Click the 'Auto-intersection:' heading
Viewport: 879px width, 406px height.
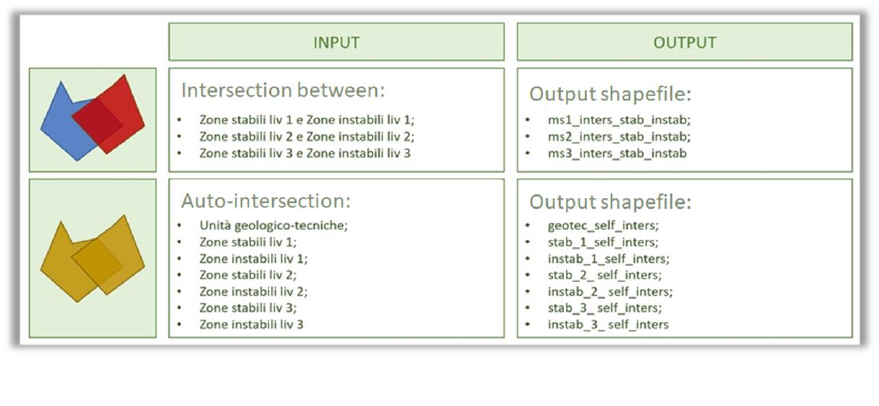261,201
